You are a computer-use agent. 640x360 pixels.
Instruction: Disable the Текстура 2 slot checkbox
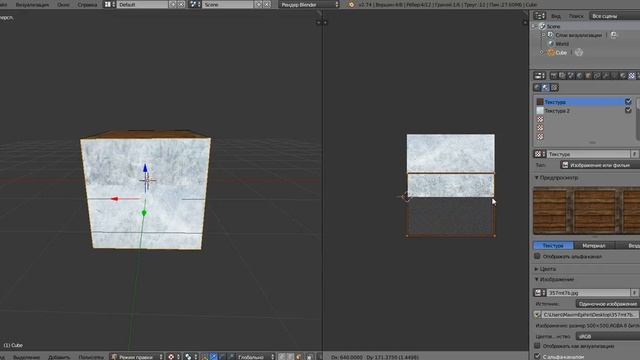[x=628, y=110]
